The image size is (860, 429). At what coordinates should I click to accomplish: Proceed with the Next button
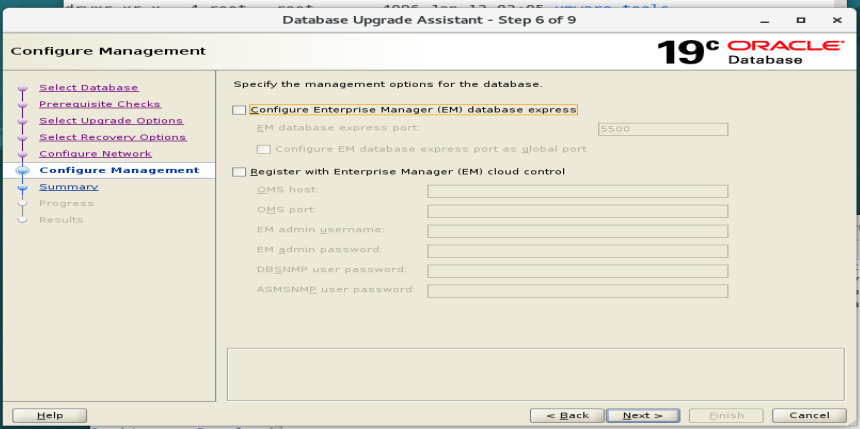643,415
